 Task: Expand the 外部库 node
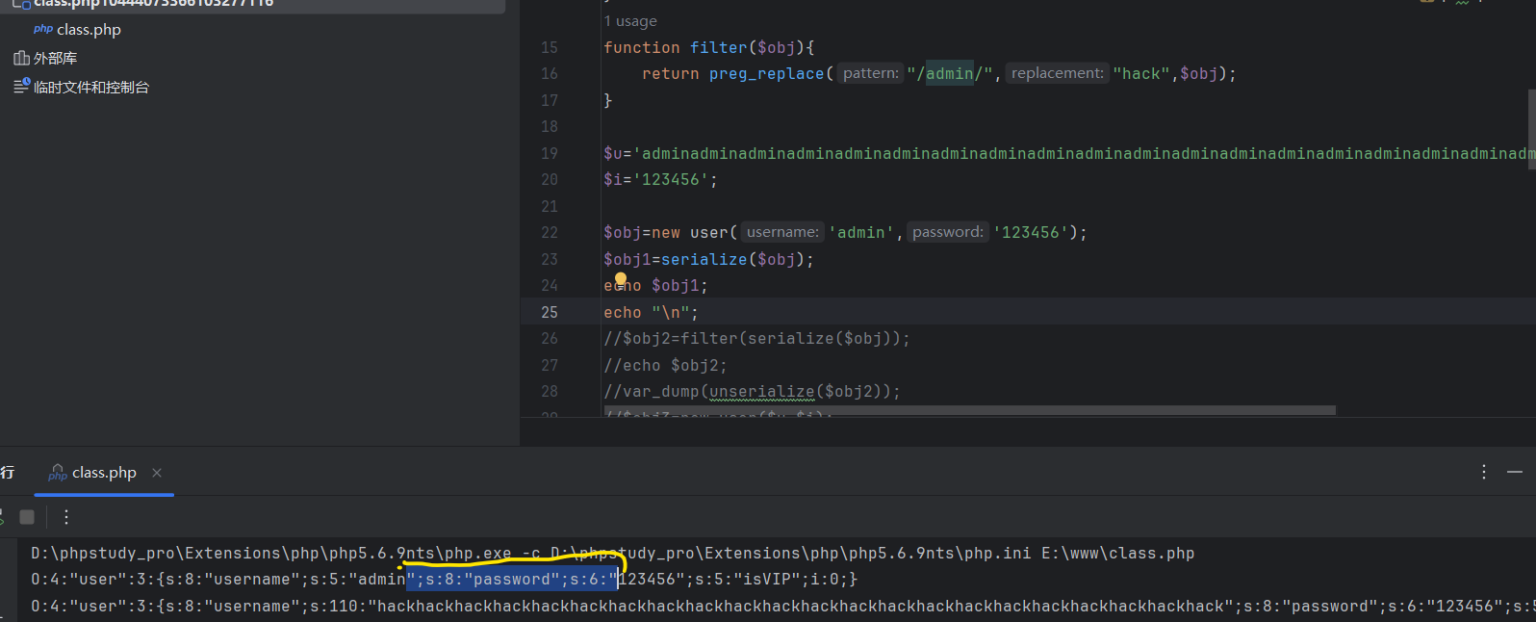click(55, 58)
